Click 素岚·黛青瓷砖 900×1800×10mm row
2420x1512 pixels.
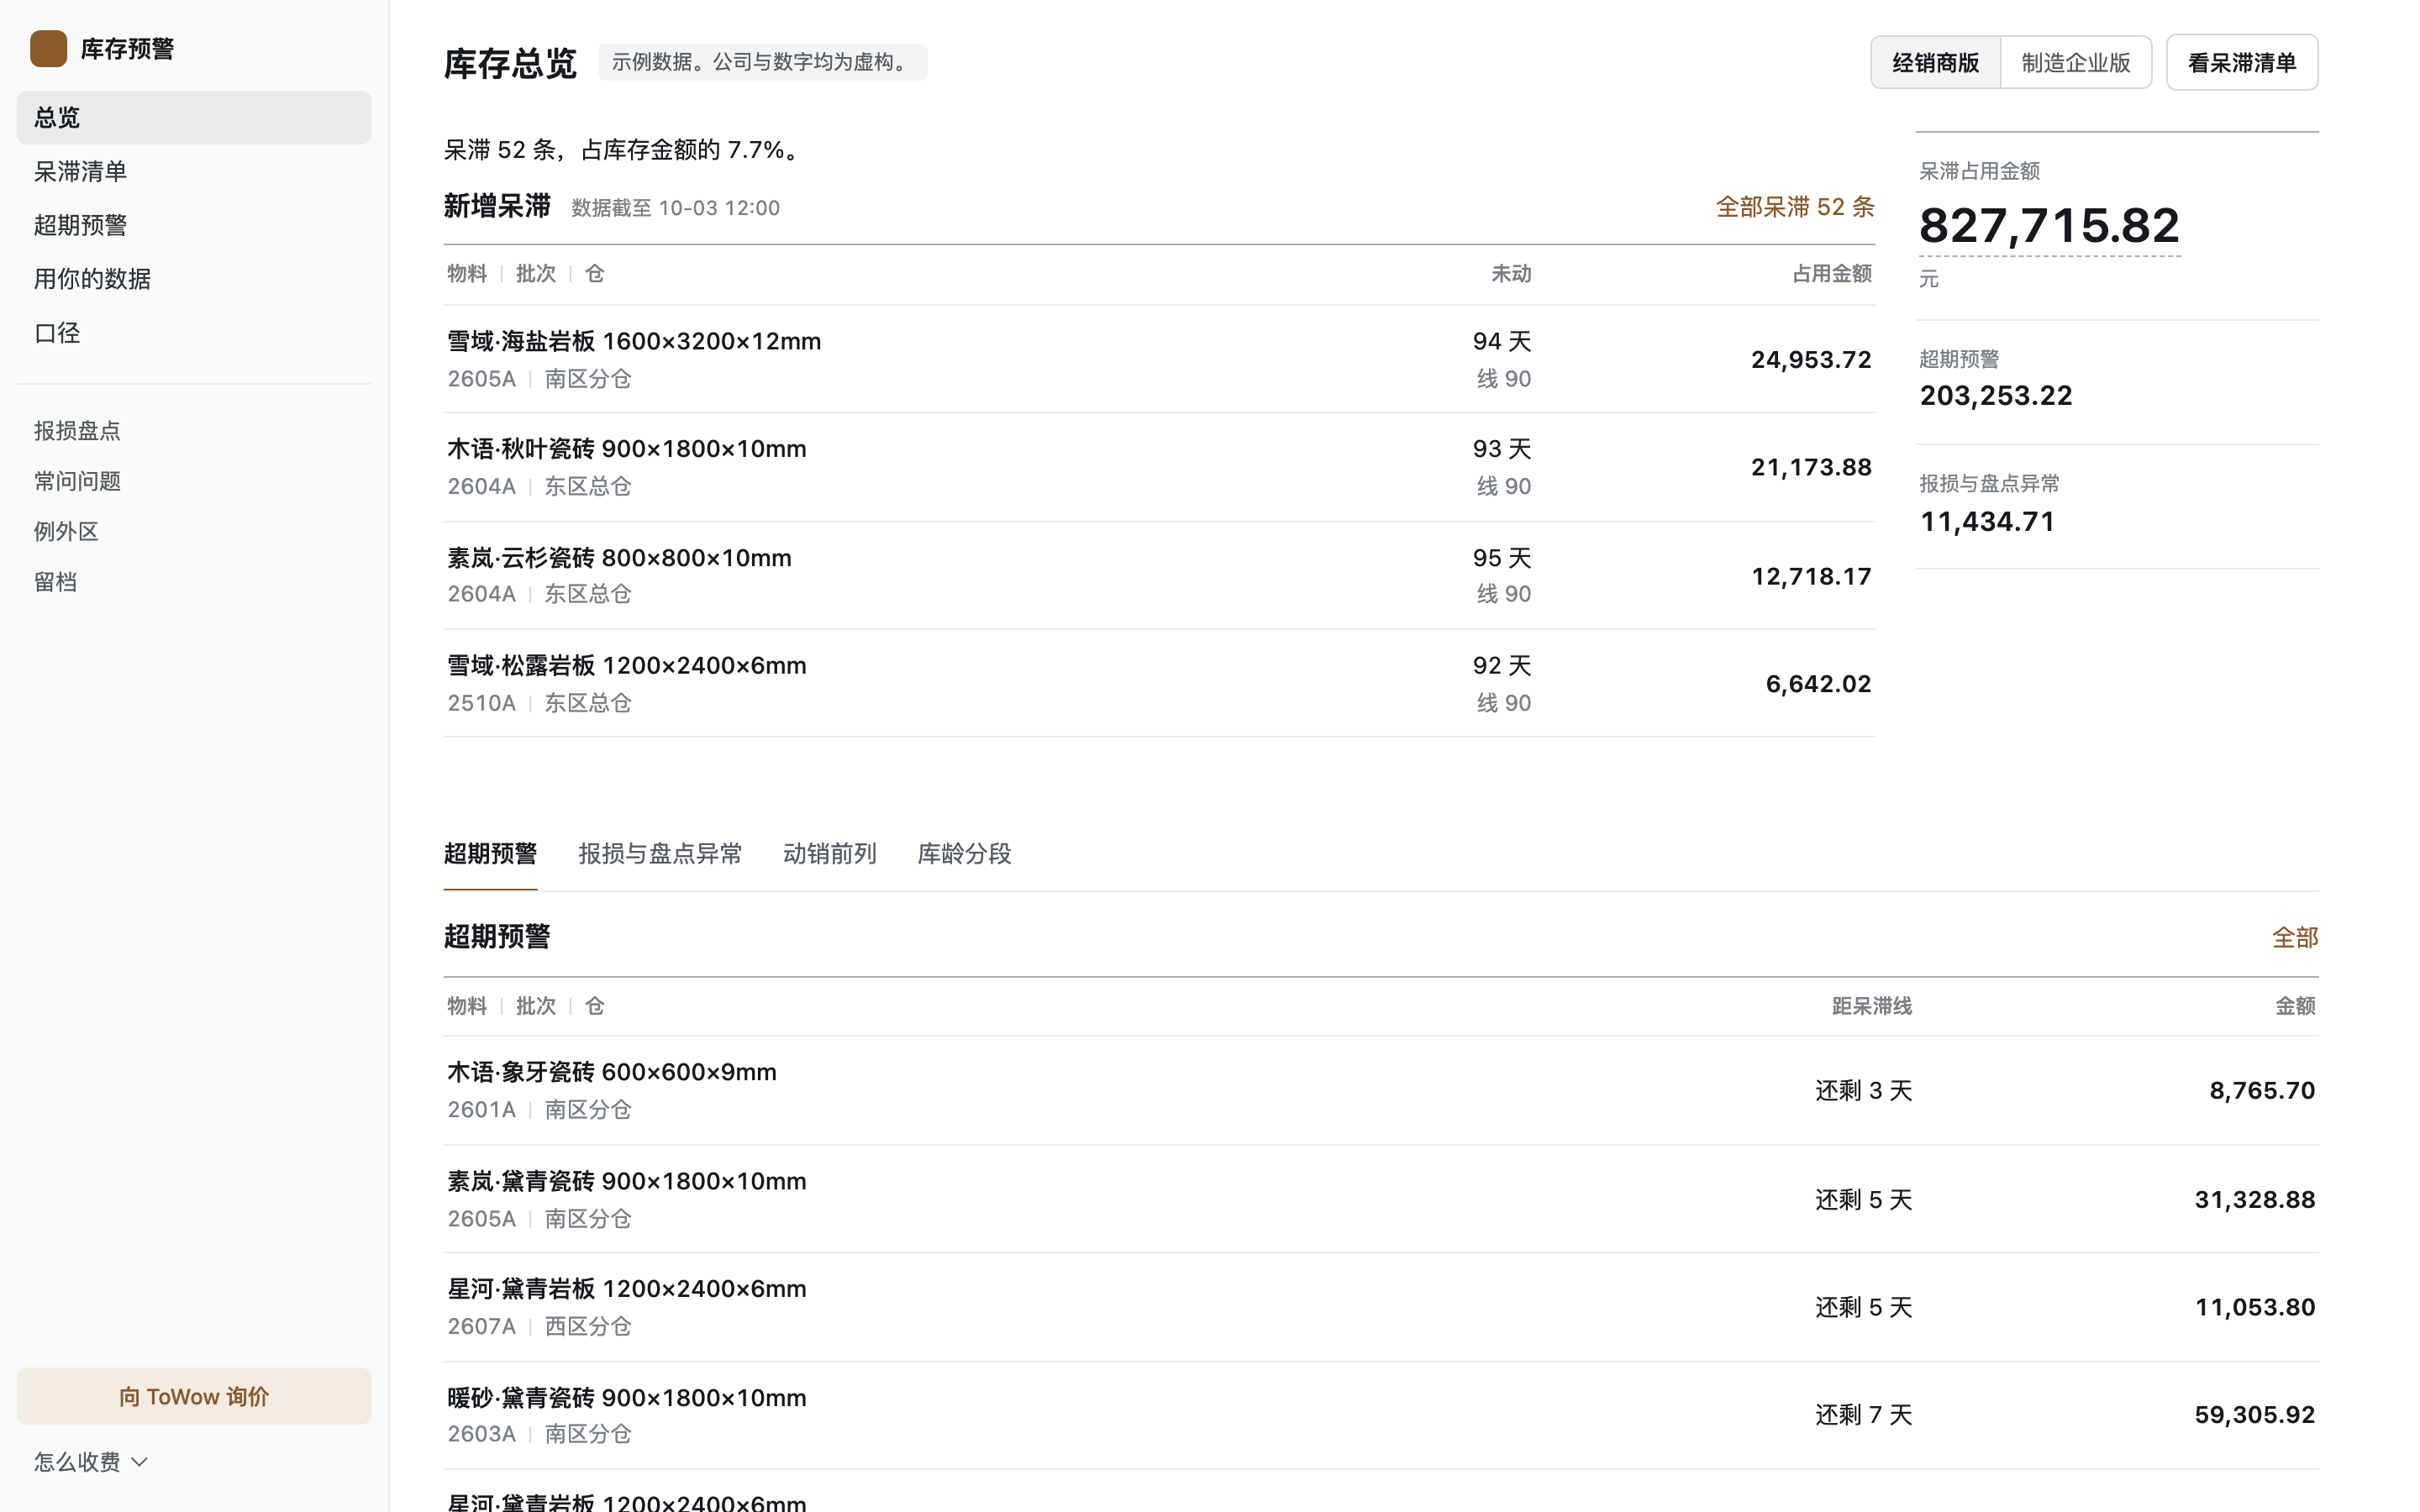[x=1381, y=1199]
